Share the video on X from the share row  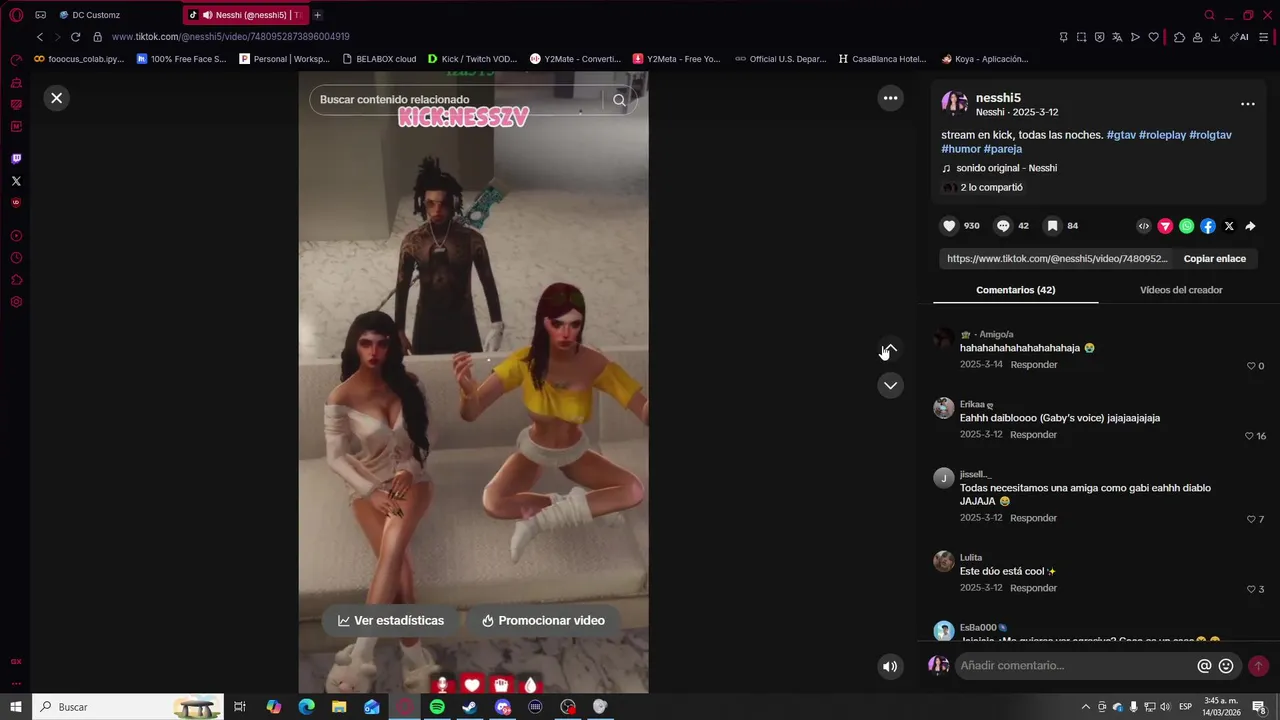coord(1229,226)
